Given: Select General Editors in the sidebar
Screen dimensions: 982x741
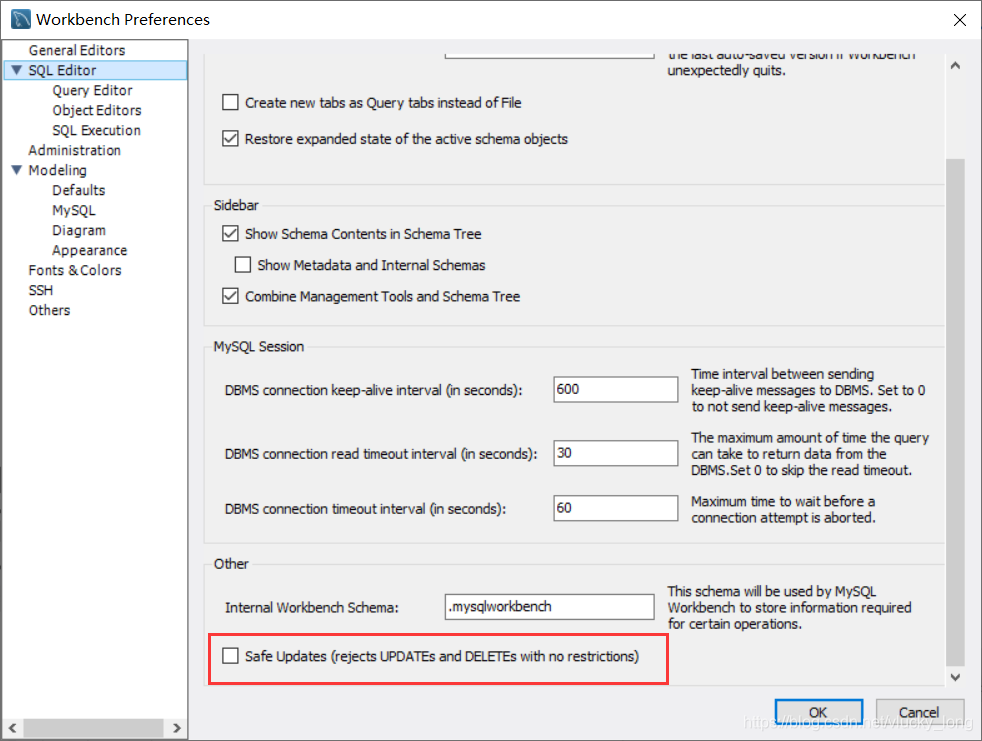Looking at the screenshot, I should point(77,50).
